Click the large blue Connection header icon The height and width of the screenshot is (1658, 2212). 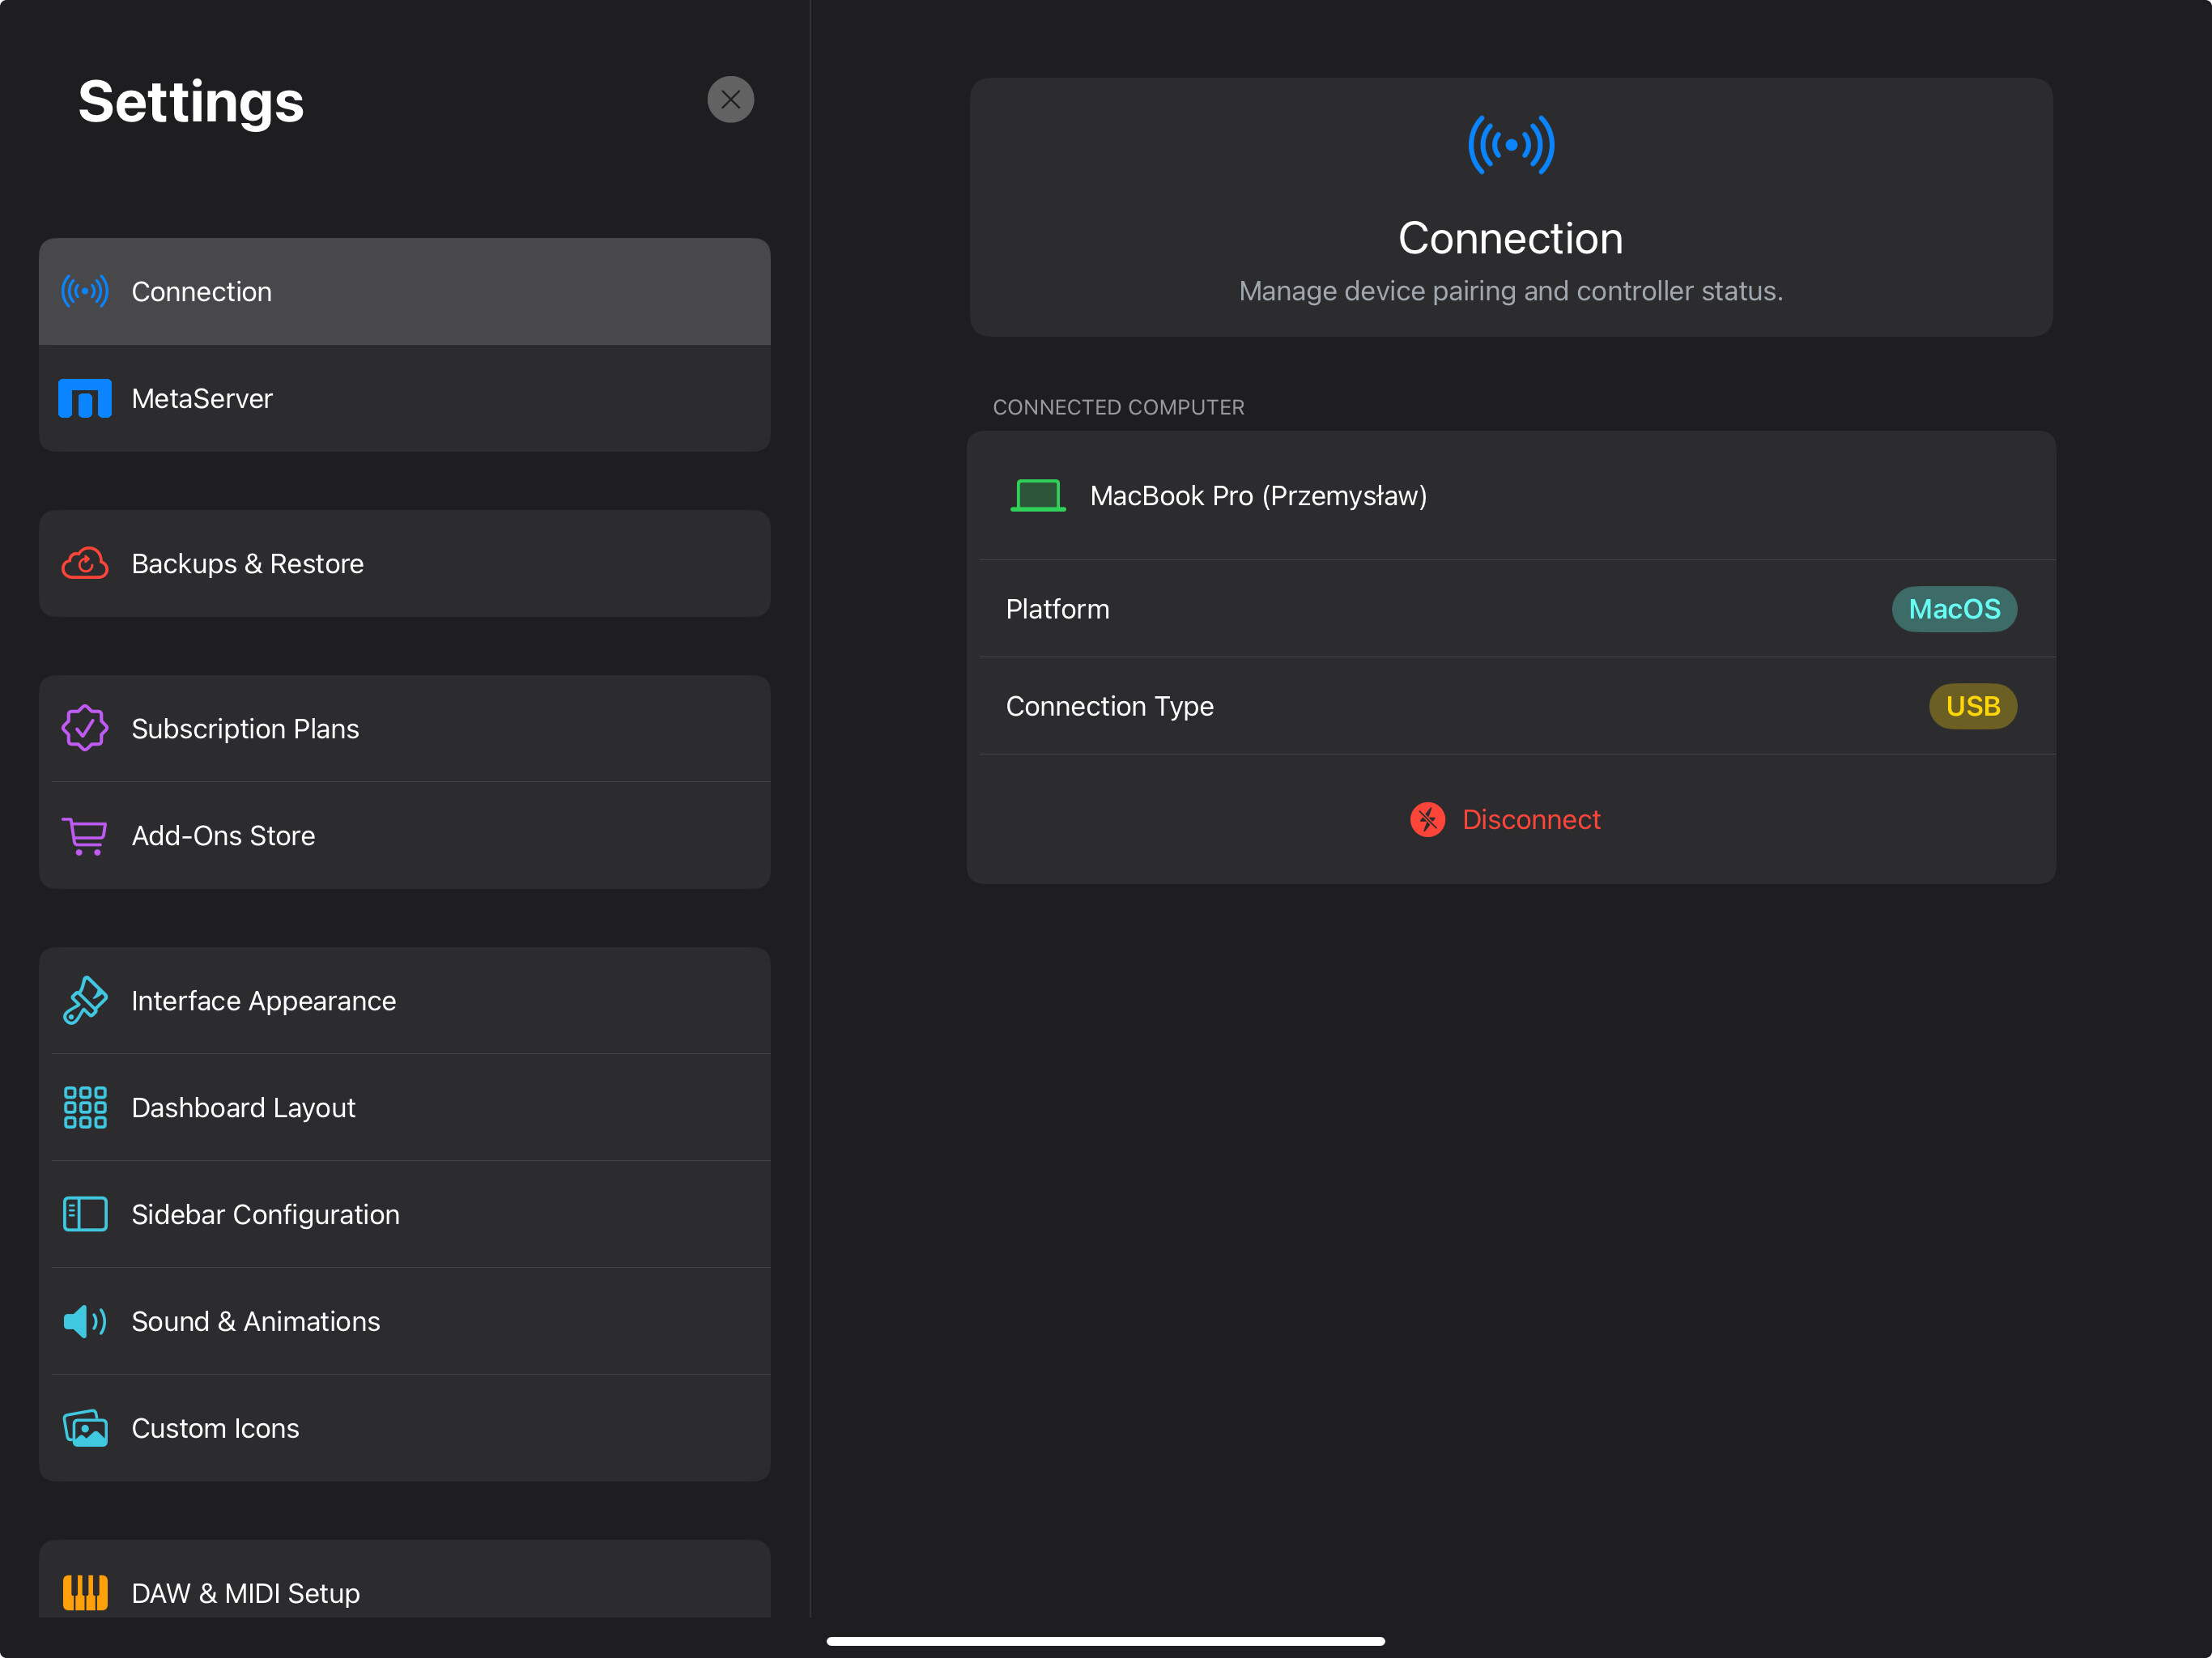1511,145
